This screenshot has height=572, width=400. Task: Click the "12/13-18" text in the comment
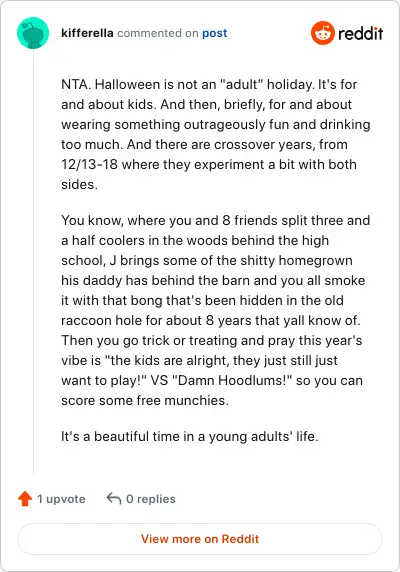pyautogui.click(x=89, y=164)
